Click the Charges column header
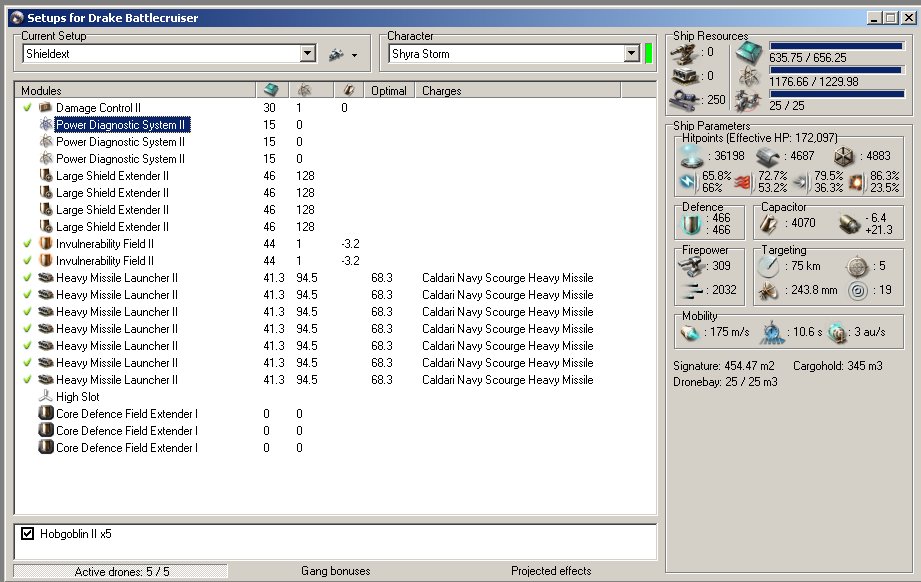This screenshot has width=921, height=582. 517,90
